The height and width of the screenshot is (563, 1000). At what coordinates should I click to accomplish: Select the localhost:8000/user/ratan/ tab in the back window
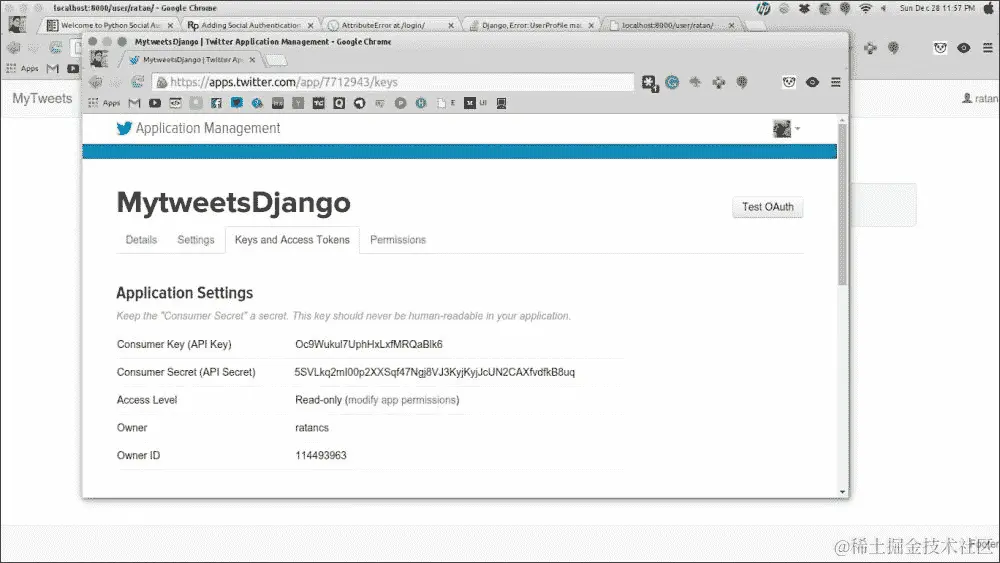[x=671, y=26]
